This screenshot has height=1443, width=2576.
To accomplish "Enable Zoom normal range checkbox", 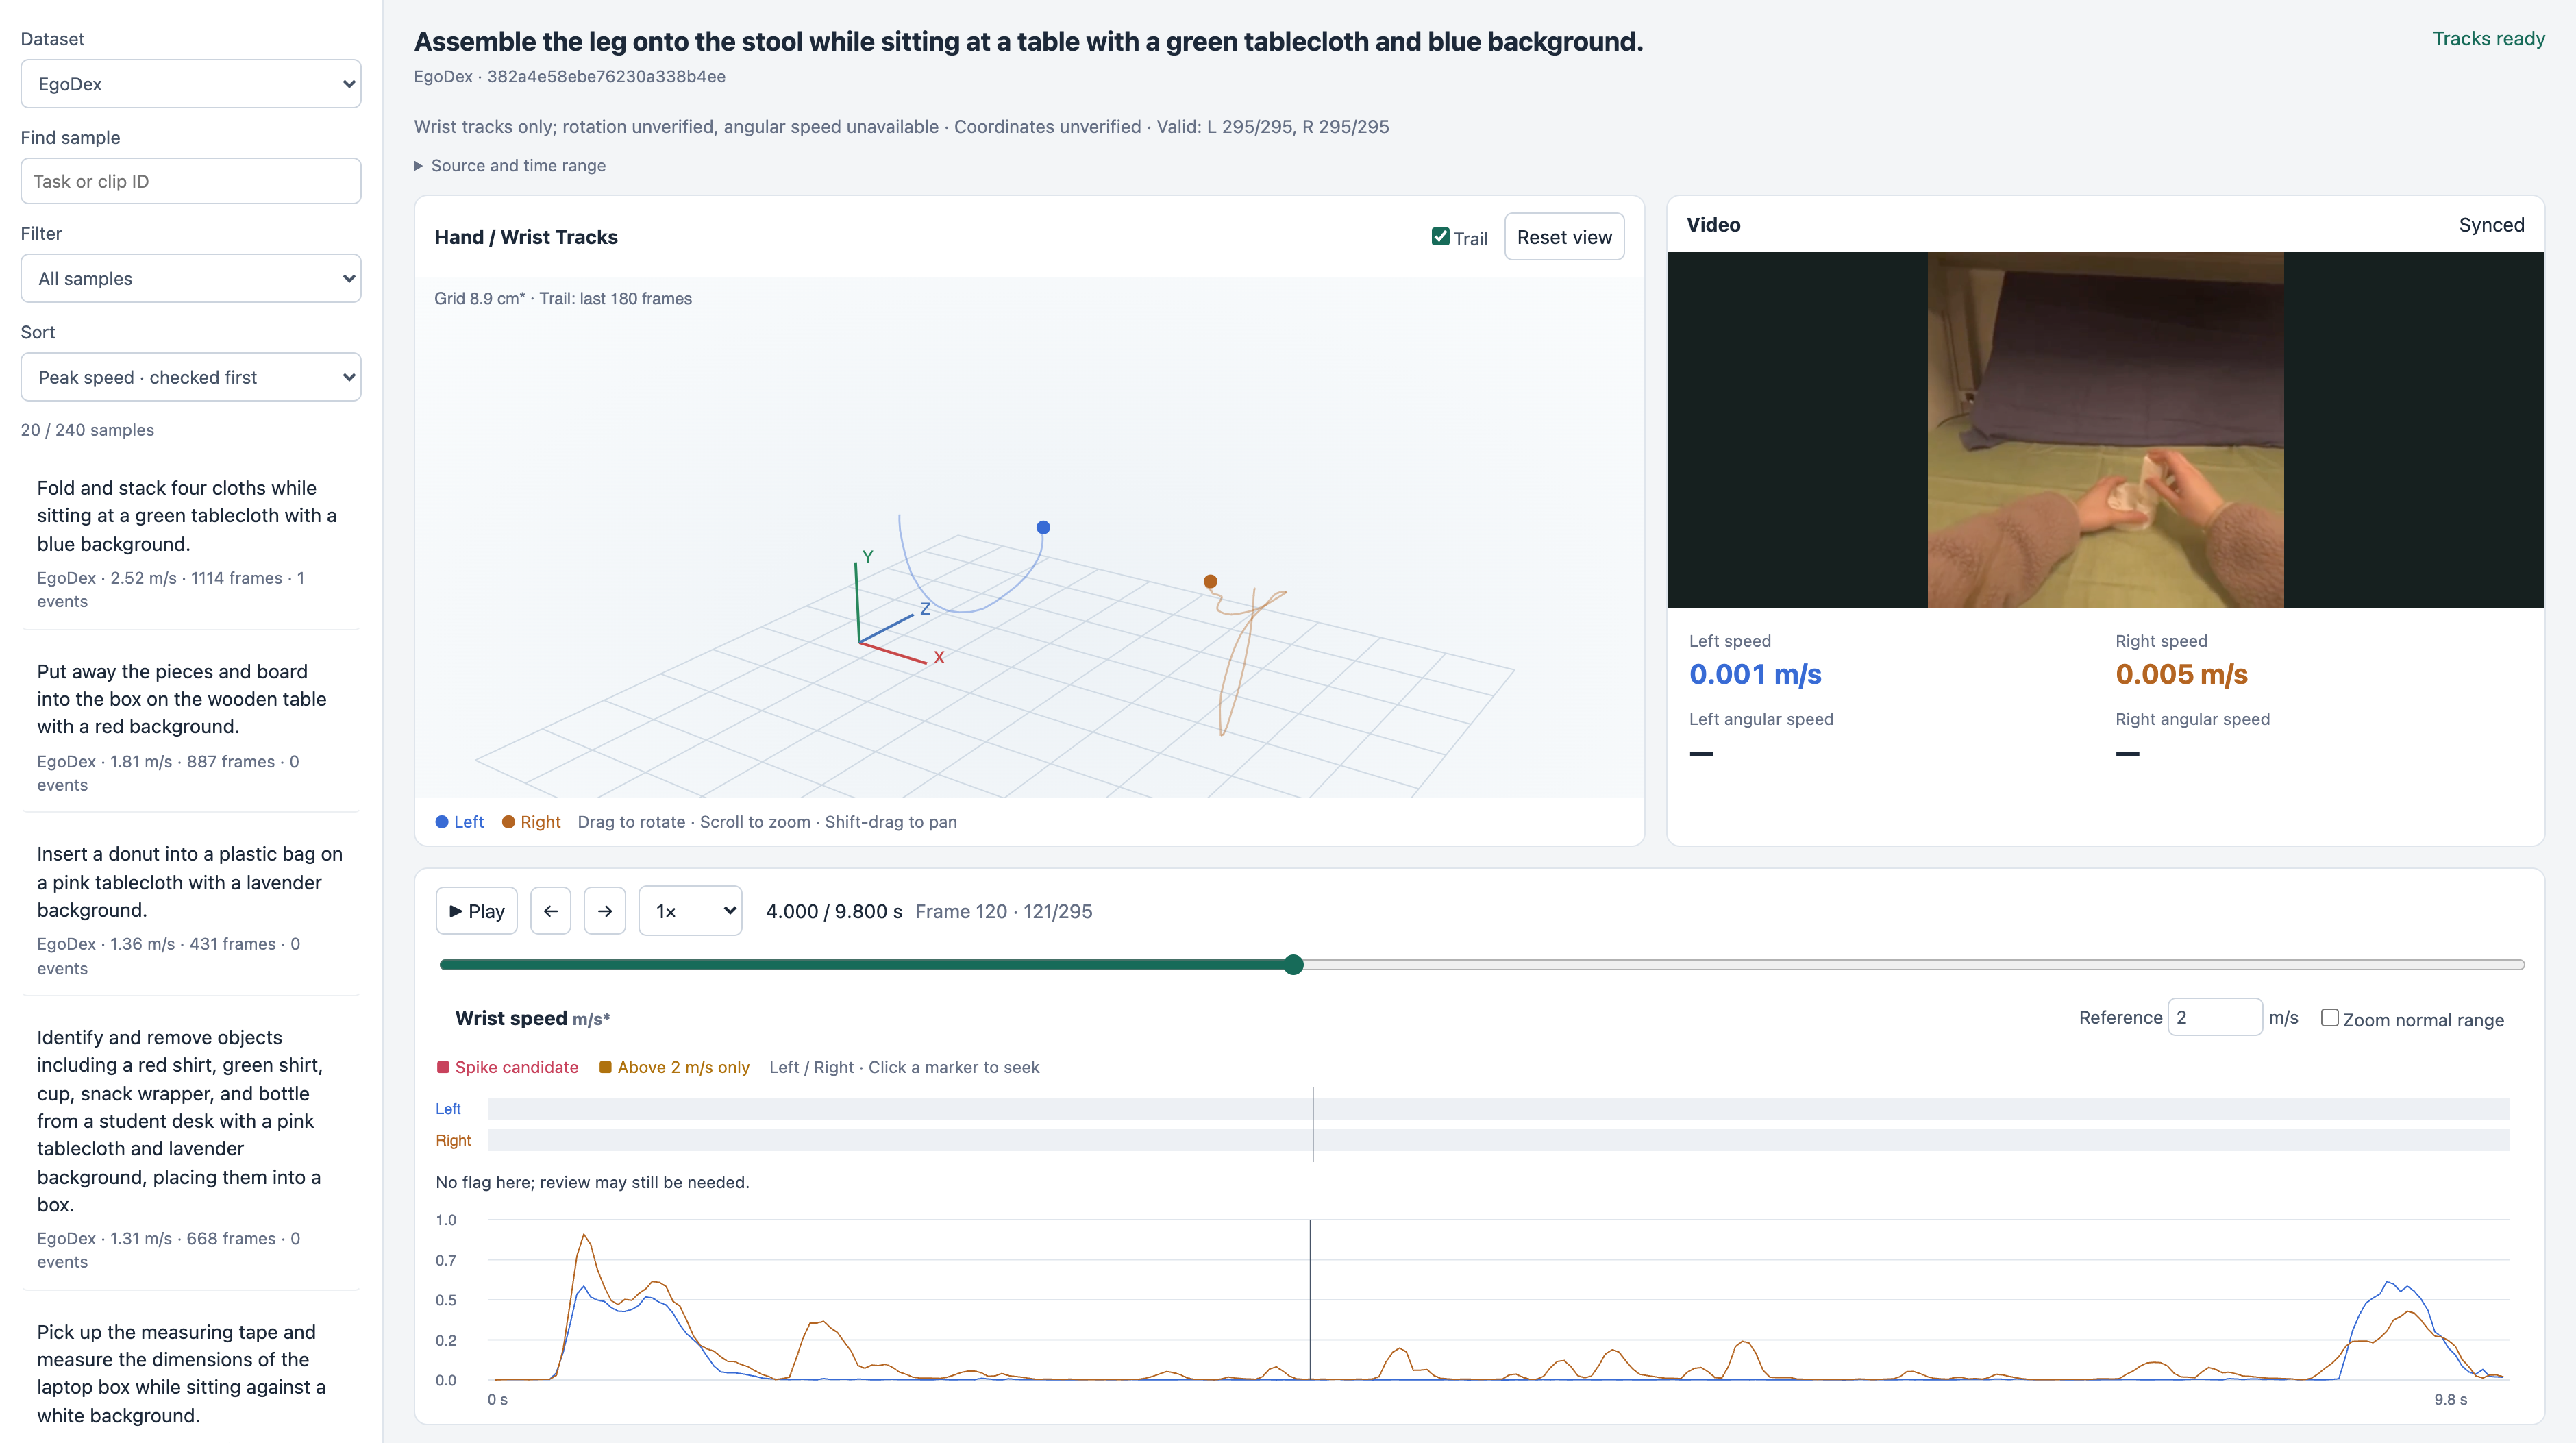I will pyautogui.click(x=2329, y=1018).
